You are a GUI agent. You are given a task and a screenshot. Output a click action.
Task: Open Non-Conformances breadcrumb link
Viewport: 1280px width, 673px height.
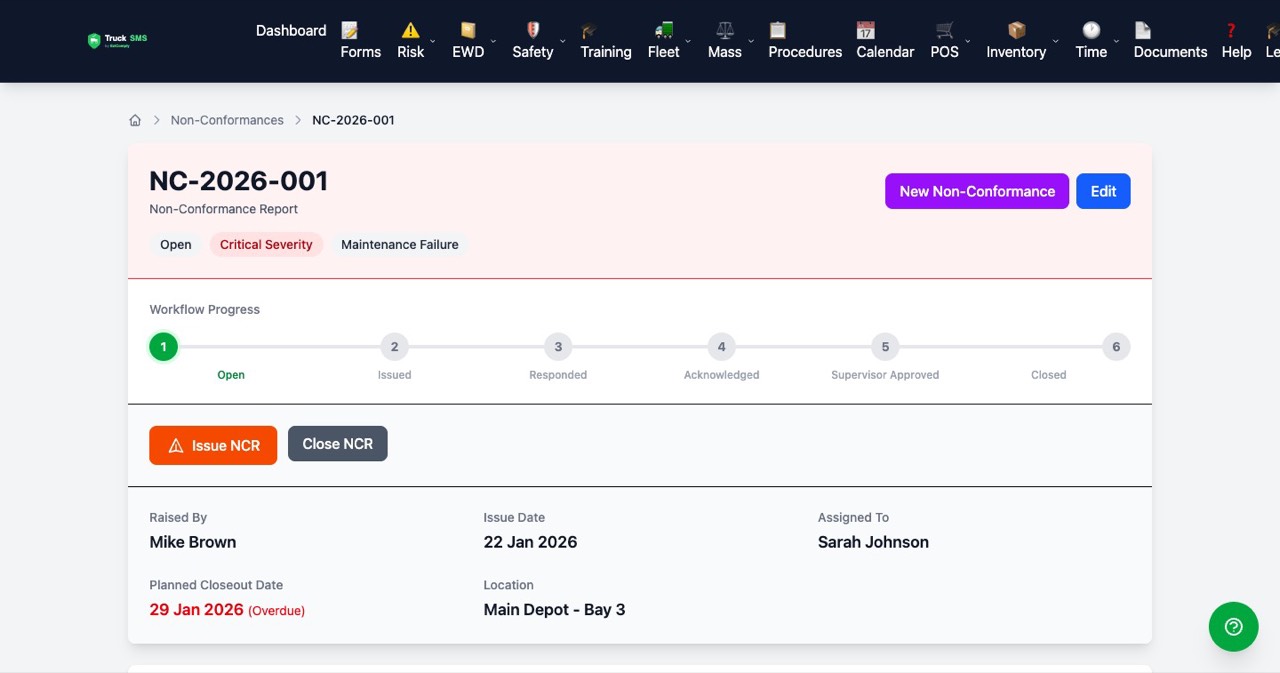coord(227,120)
